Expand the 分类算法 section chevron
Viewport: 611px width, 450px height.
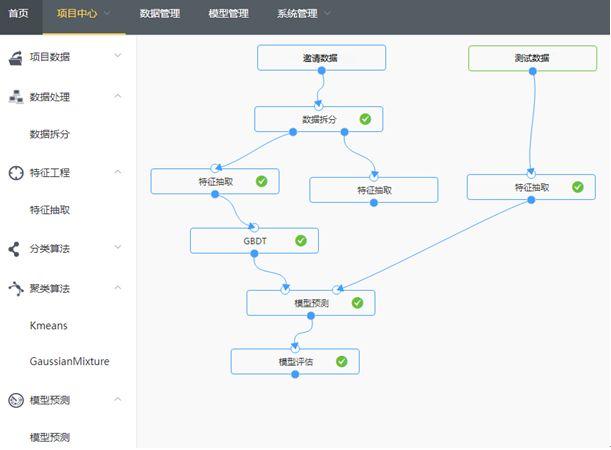coord(118,247)
